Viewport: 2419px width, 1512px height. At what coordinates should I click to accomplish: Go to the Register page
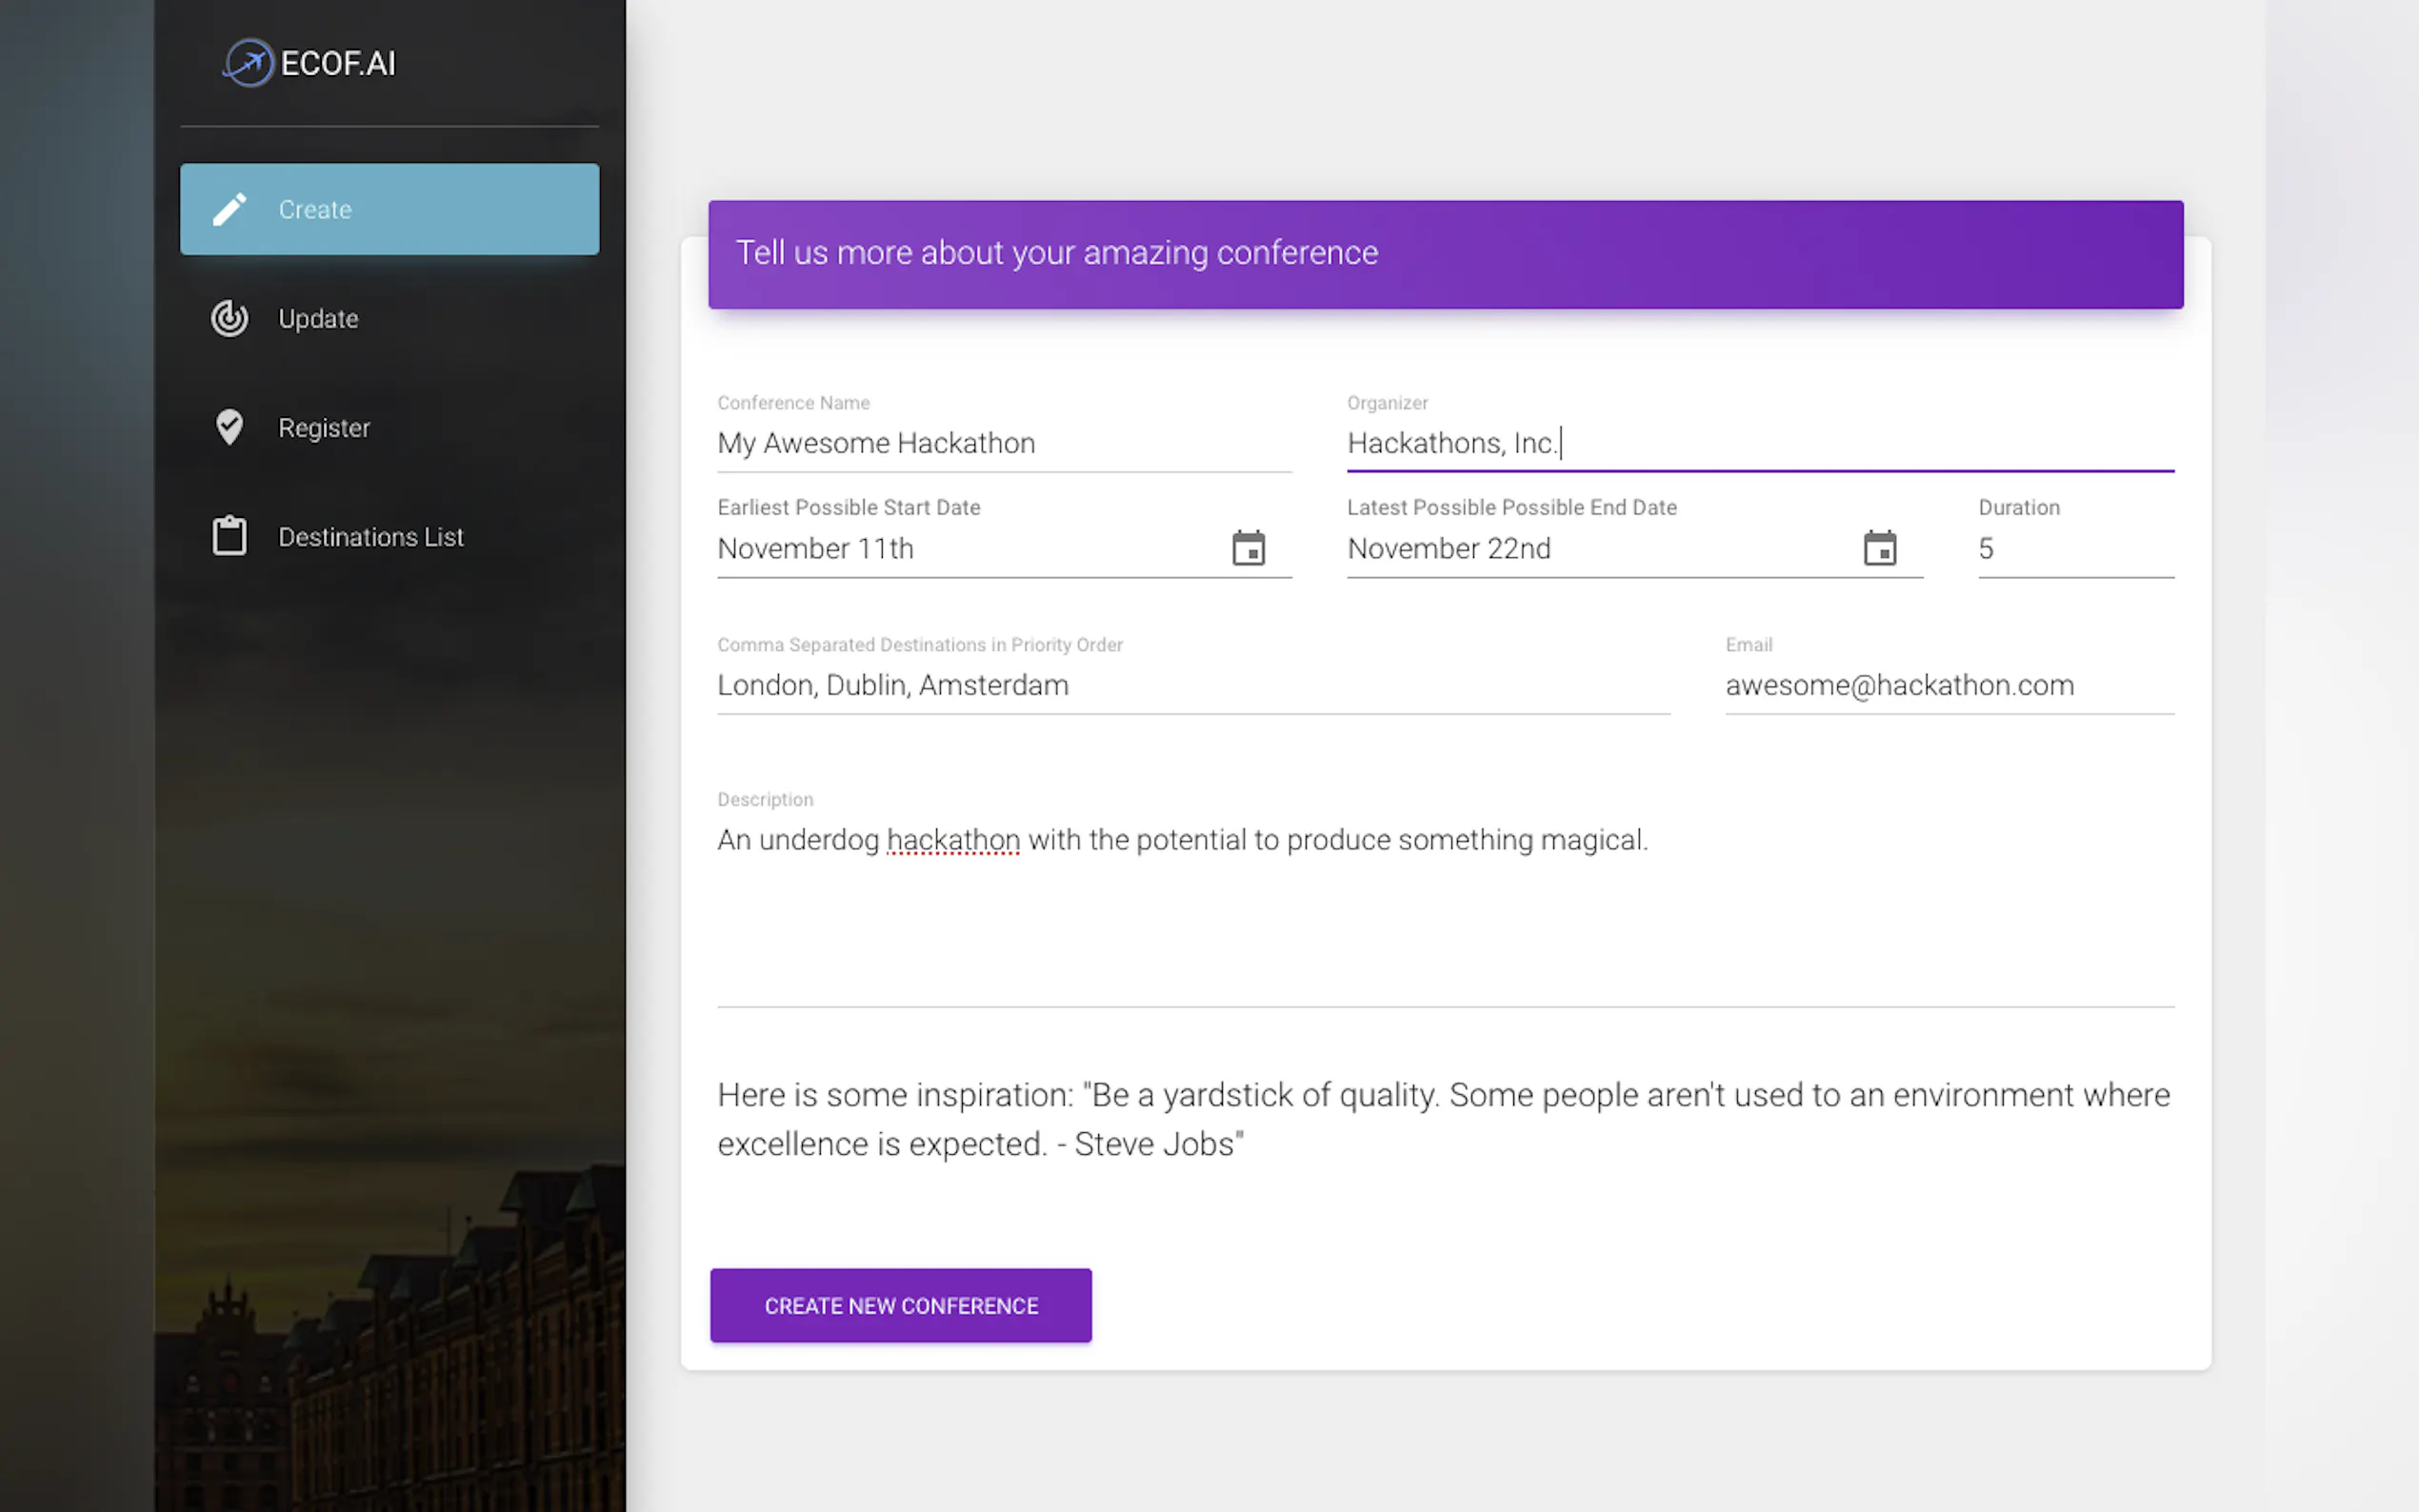[323, 427]
